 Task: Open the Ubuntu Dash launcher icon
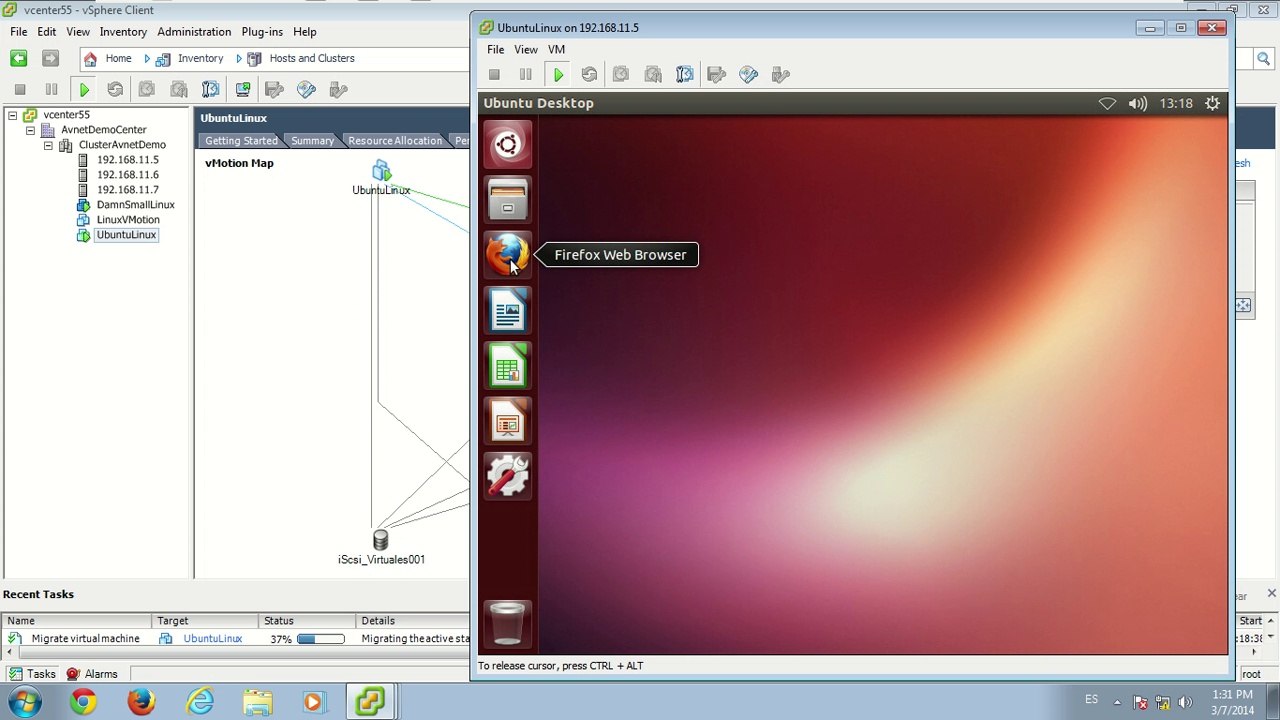[x=507, y=145]
